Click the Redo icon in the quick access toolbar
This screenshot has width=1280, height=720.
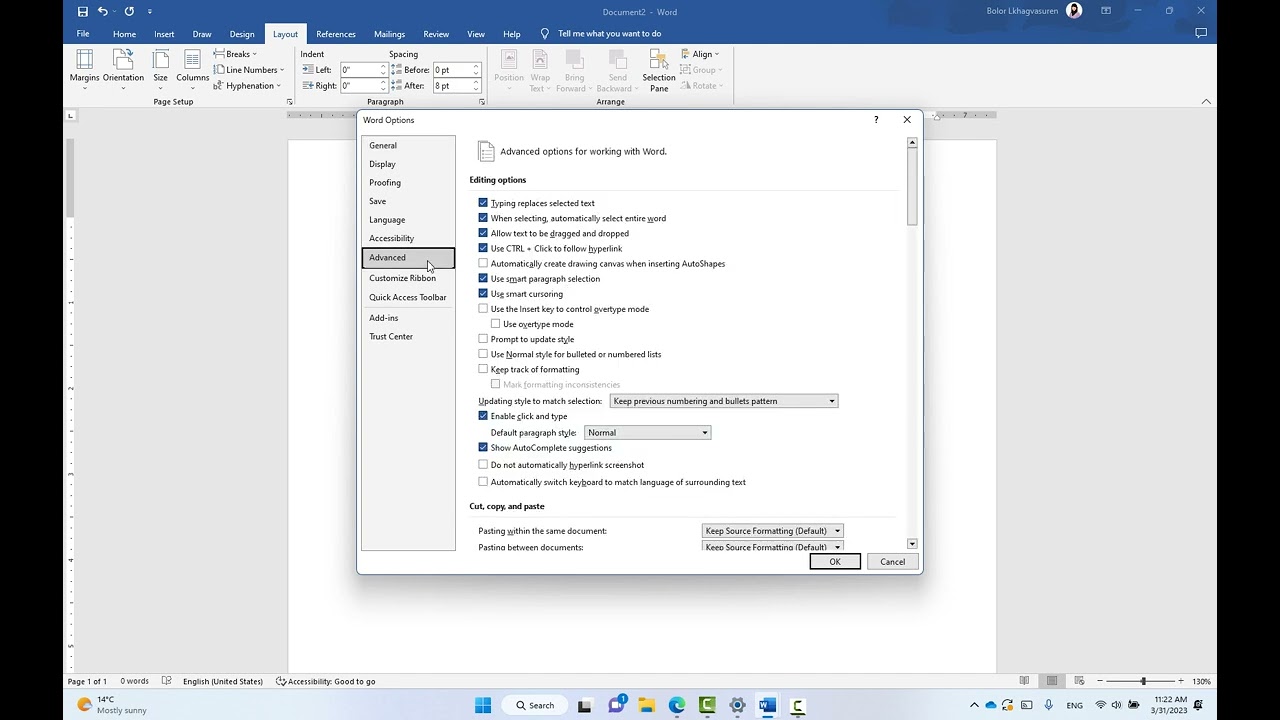pos(129,11)
